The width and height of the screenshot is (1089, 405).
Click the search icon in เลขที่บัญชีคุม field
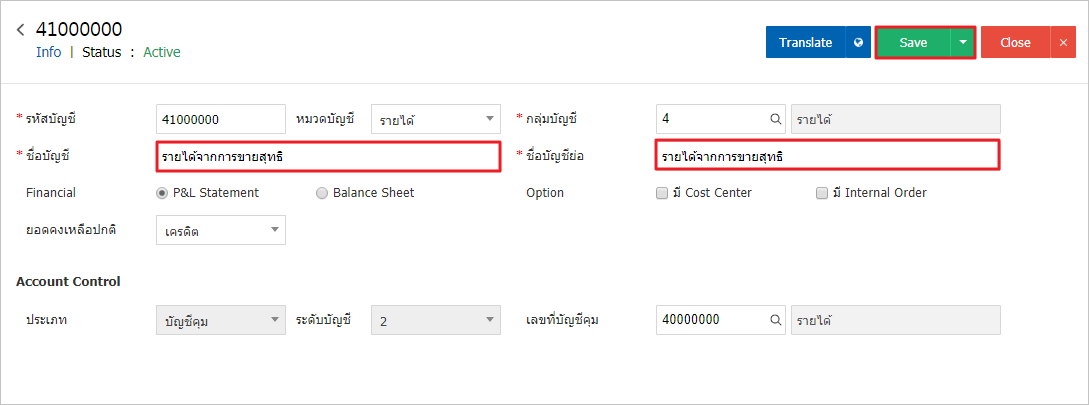tap(776, 320)
